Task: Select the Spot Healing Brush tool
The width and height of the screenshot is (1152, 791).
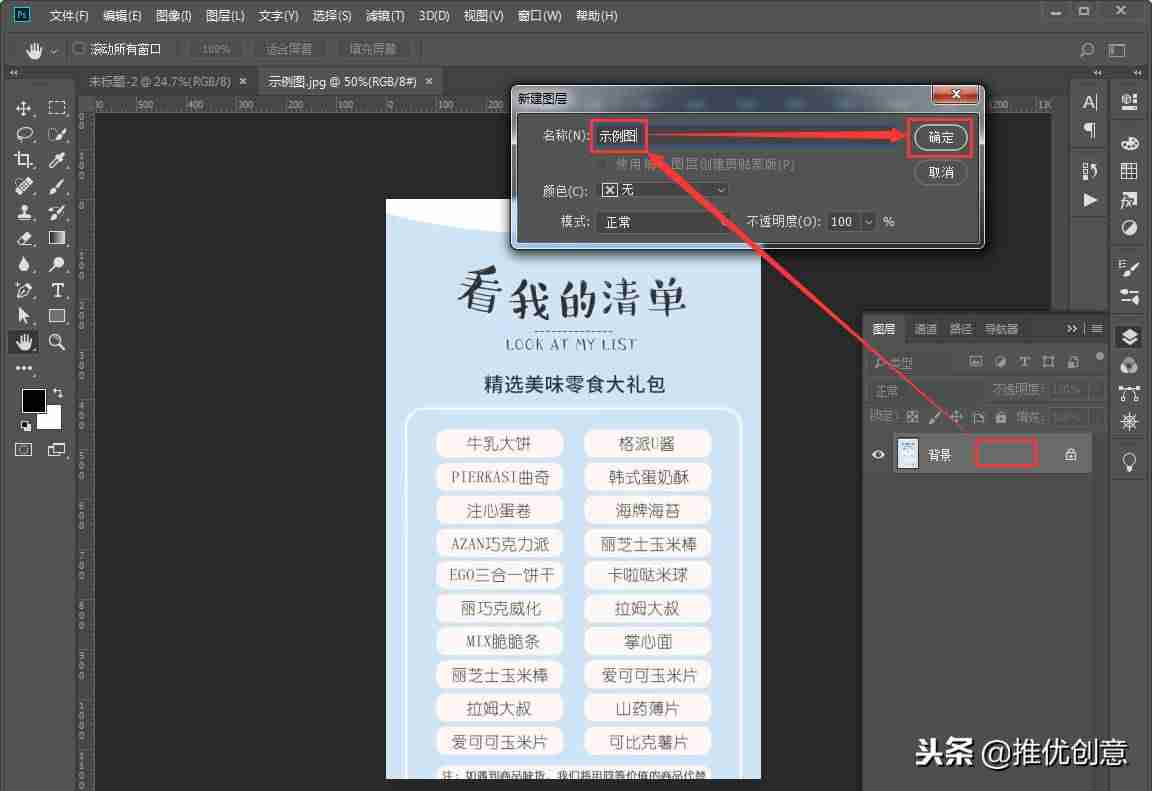Action: [x=24, y=187]
